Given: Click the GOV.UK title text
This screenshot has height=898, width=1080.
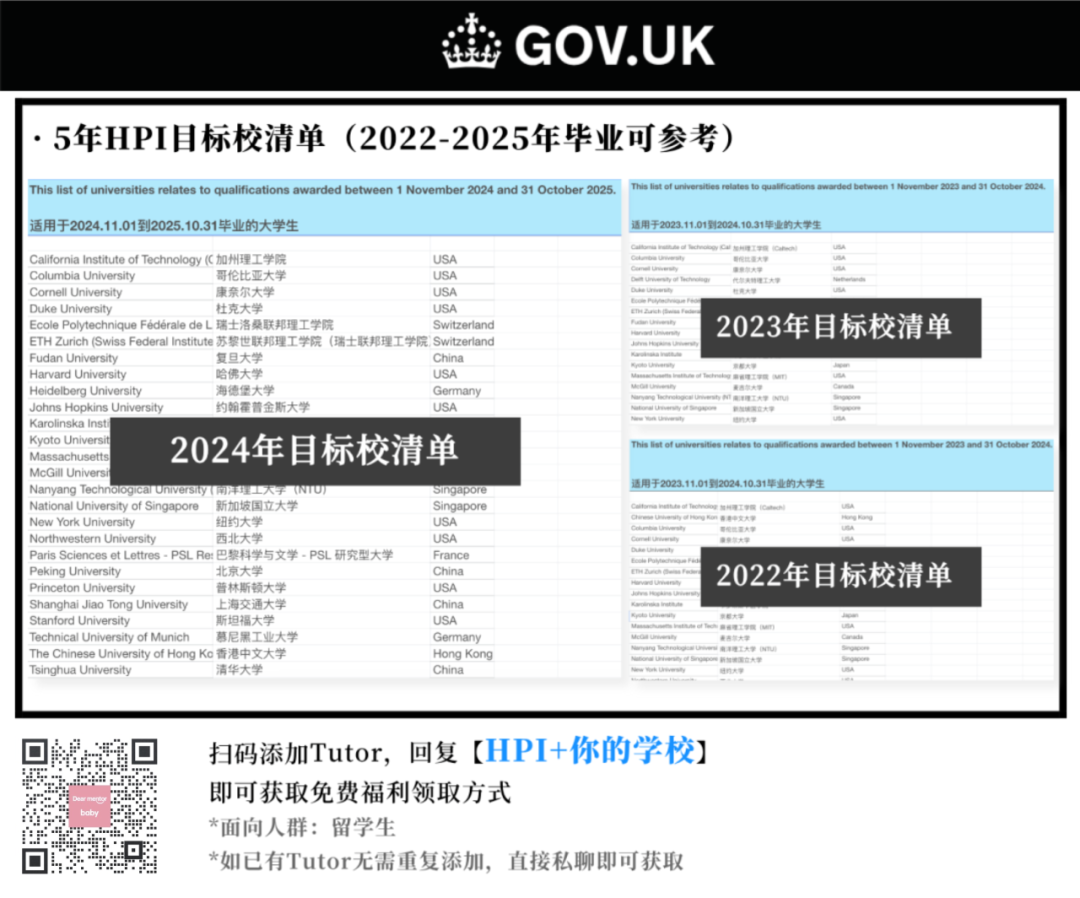Looking at the screenshot, I should pyautogui.click(x=614, y=46).
